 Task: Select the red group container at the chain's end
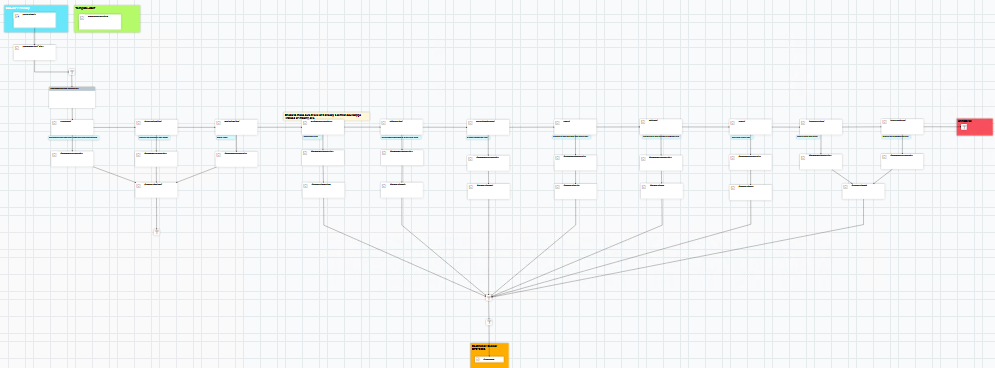coord(974,126)
